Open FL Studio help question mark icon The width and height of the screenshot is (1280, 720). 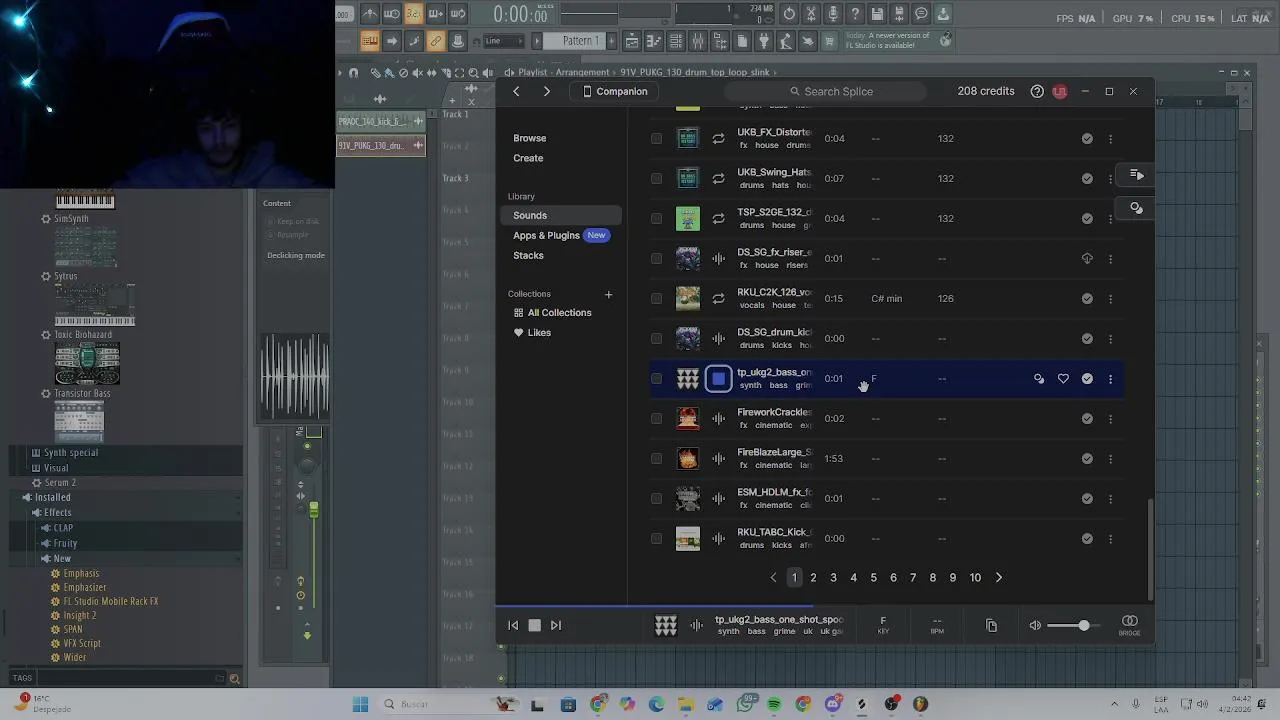click(x=855, y=14)
